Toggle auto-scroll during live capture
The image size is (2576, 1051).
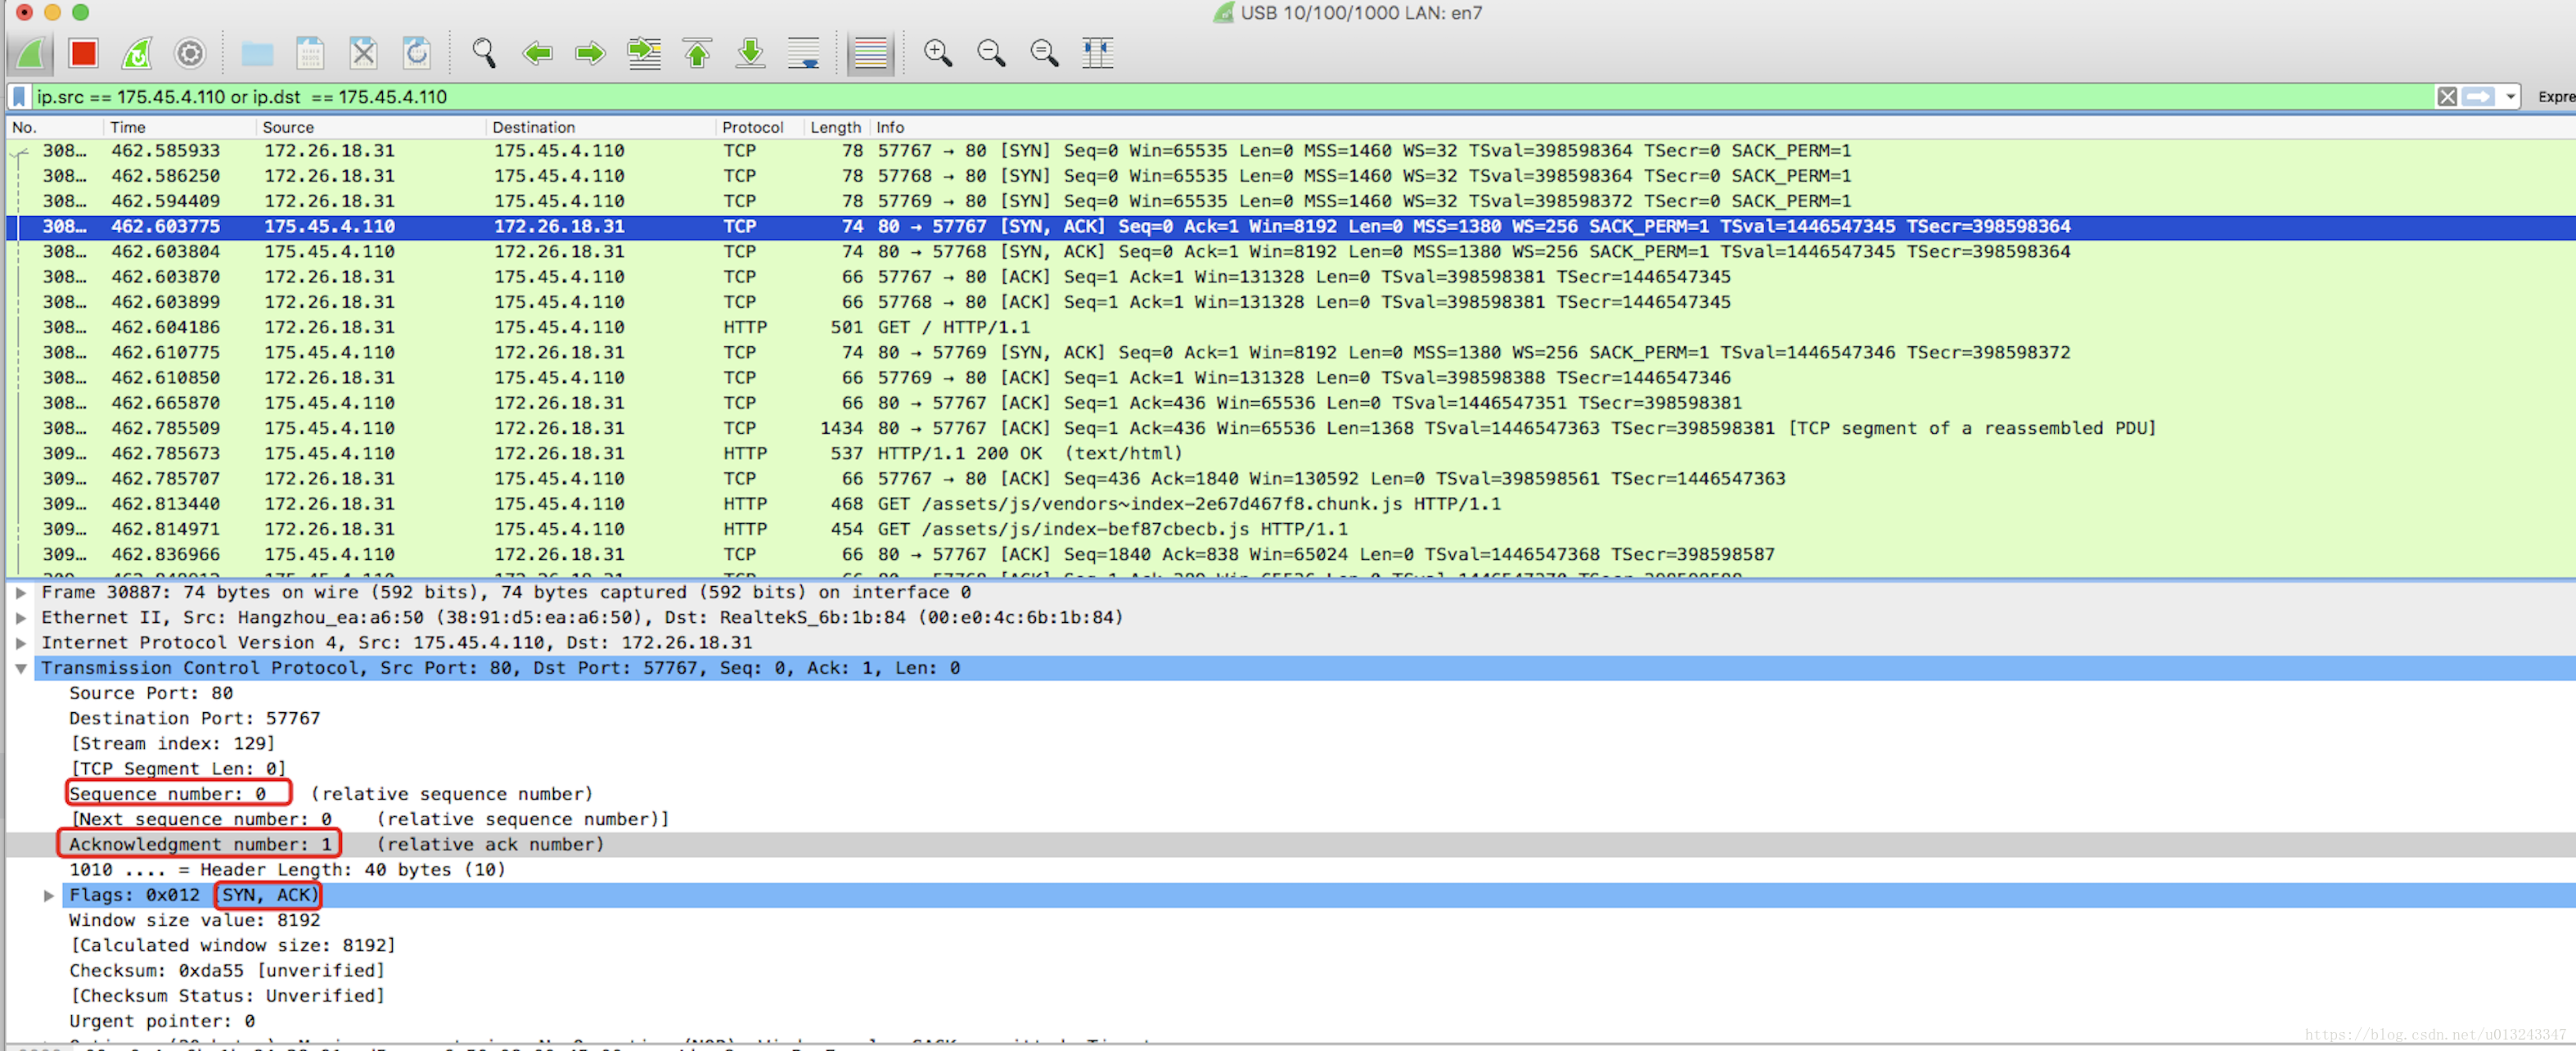(x=803, y=53)
